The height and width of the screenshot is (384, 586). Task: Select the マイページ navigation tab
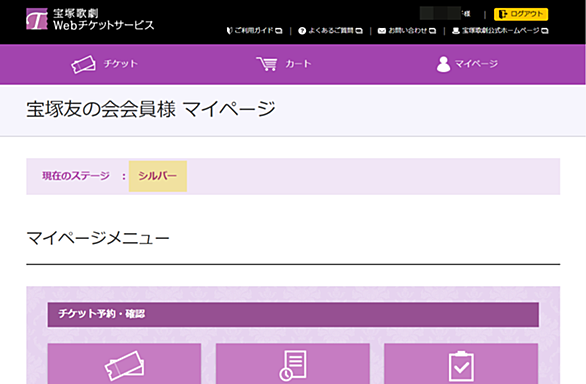[x=467, y=64]
